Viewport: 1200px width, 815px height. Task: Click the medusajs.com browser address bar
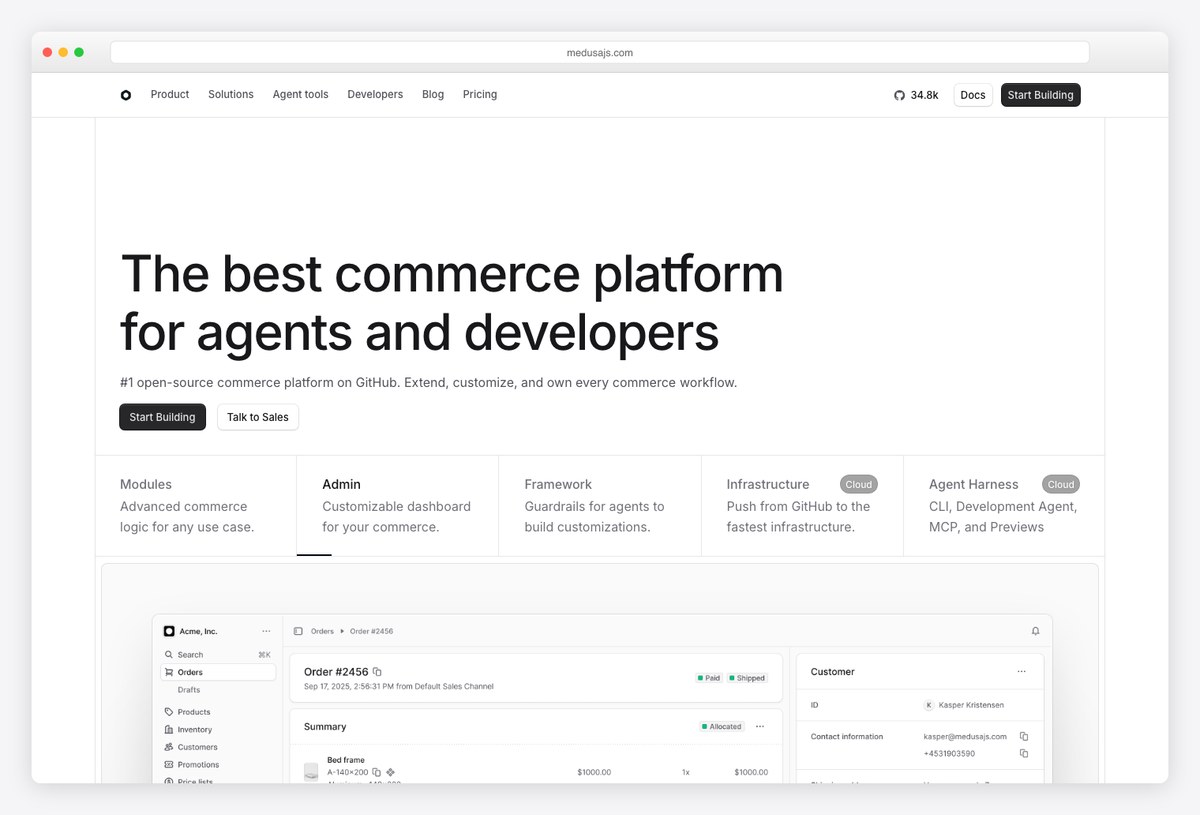point(600,53)
